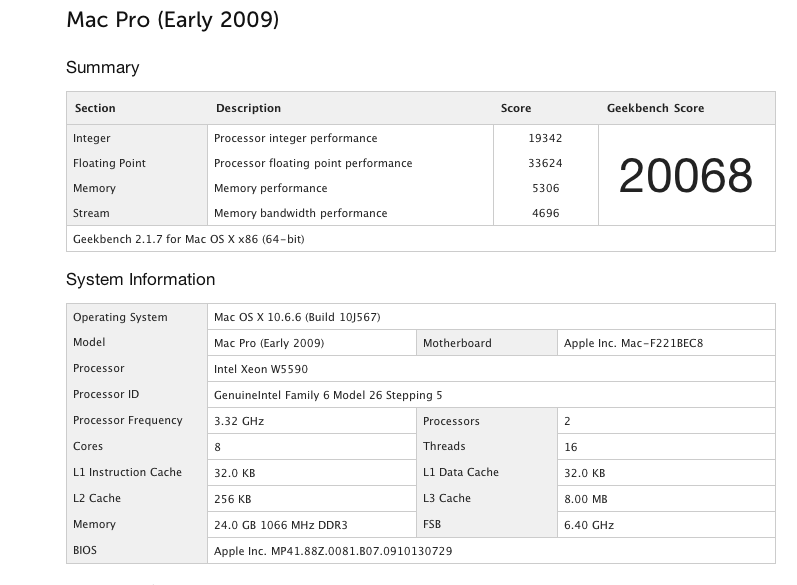Click the 'Operating System' label

pyautogui.click(x=120, y=317)
